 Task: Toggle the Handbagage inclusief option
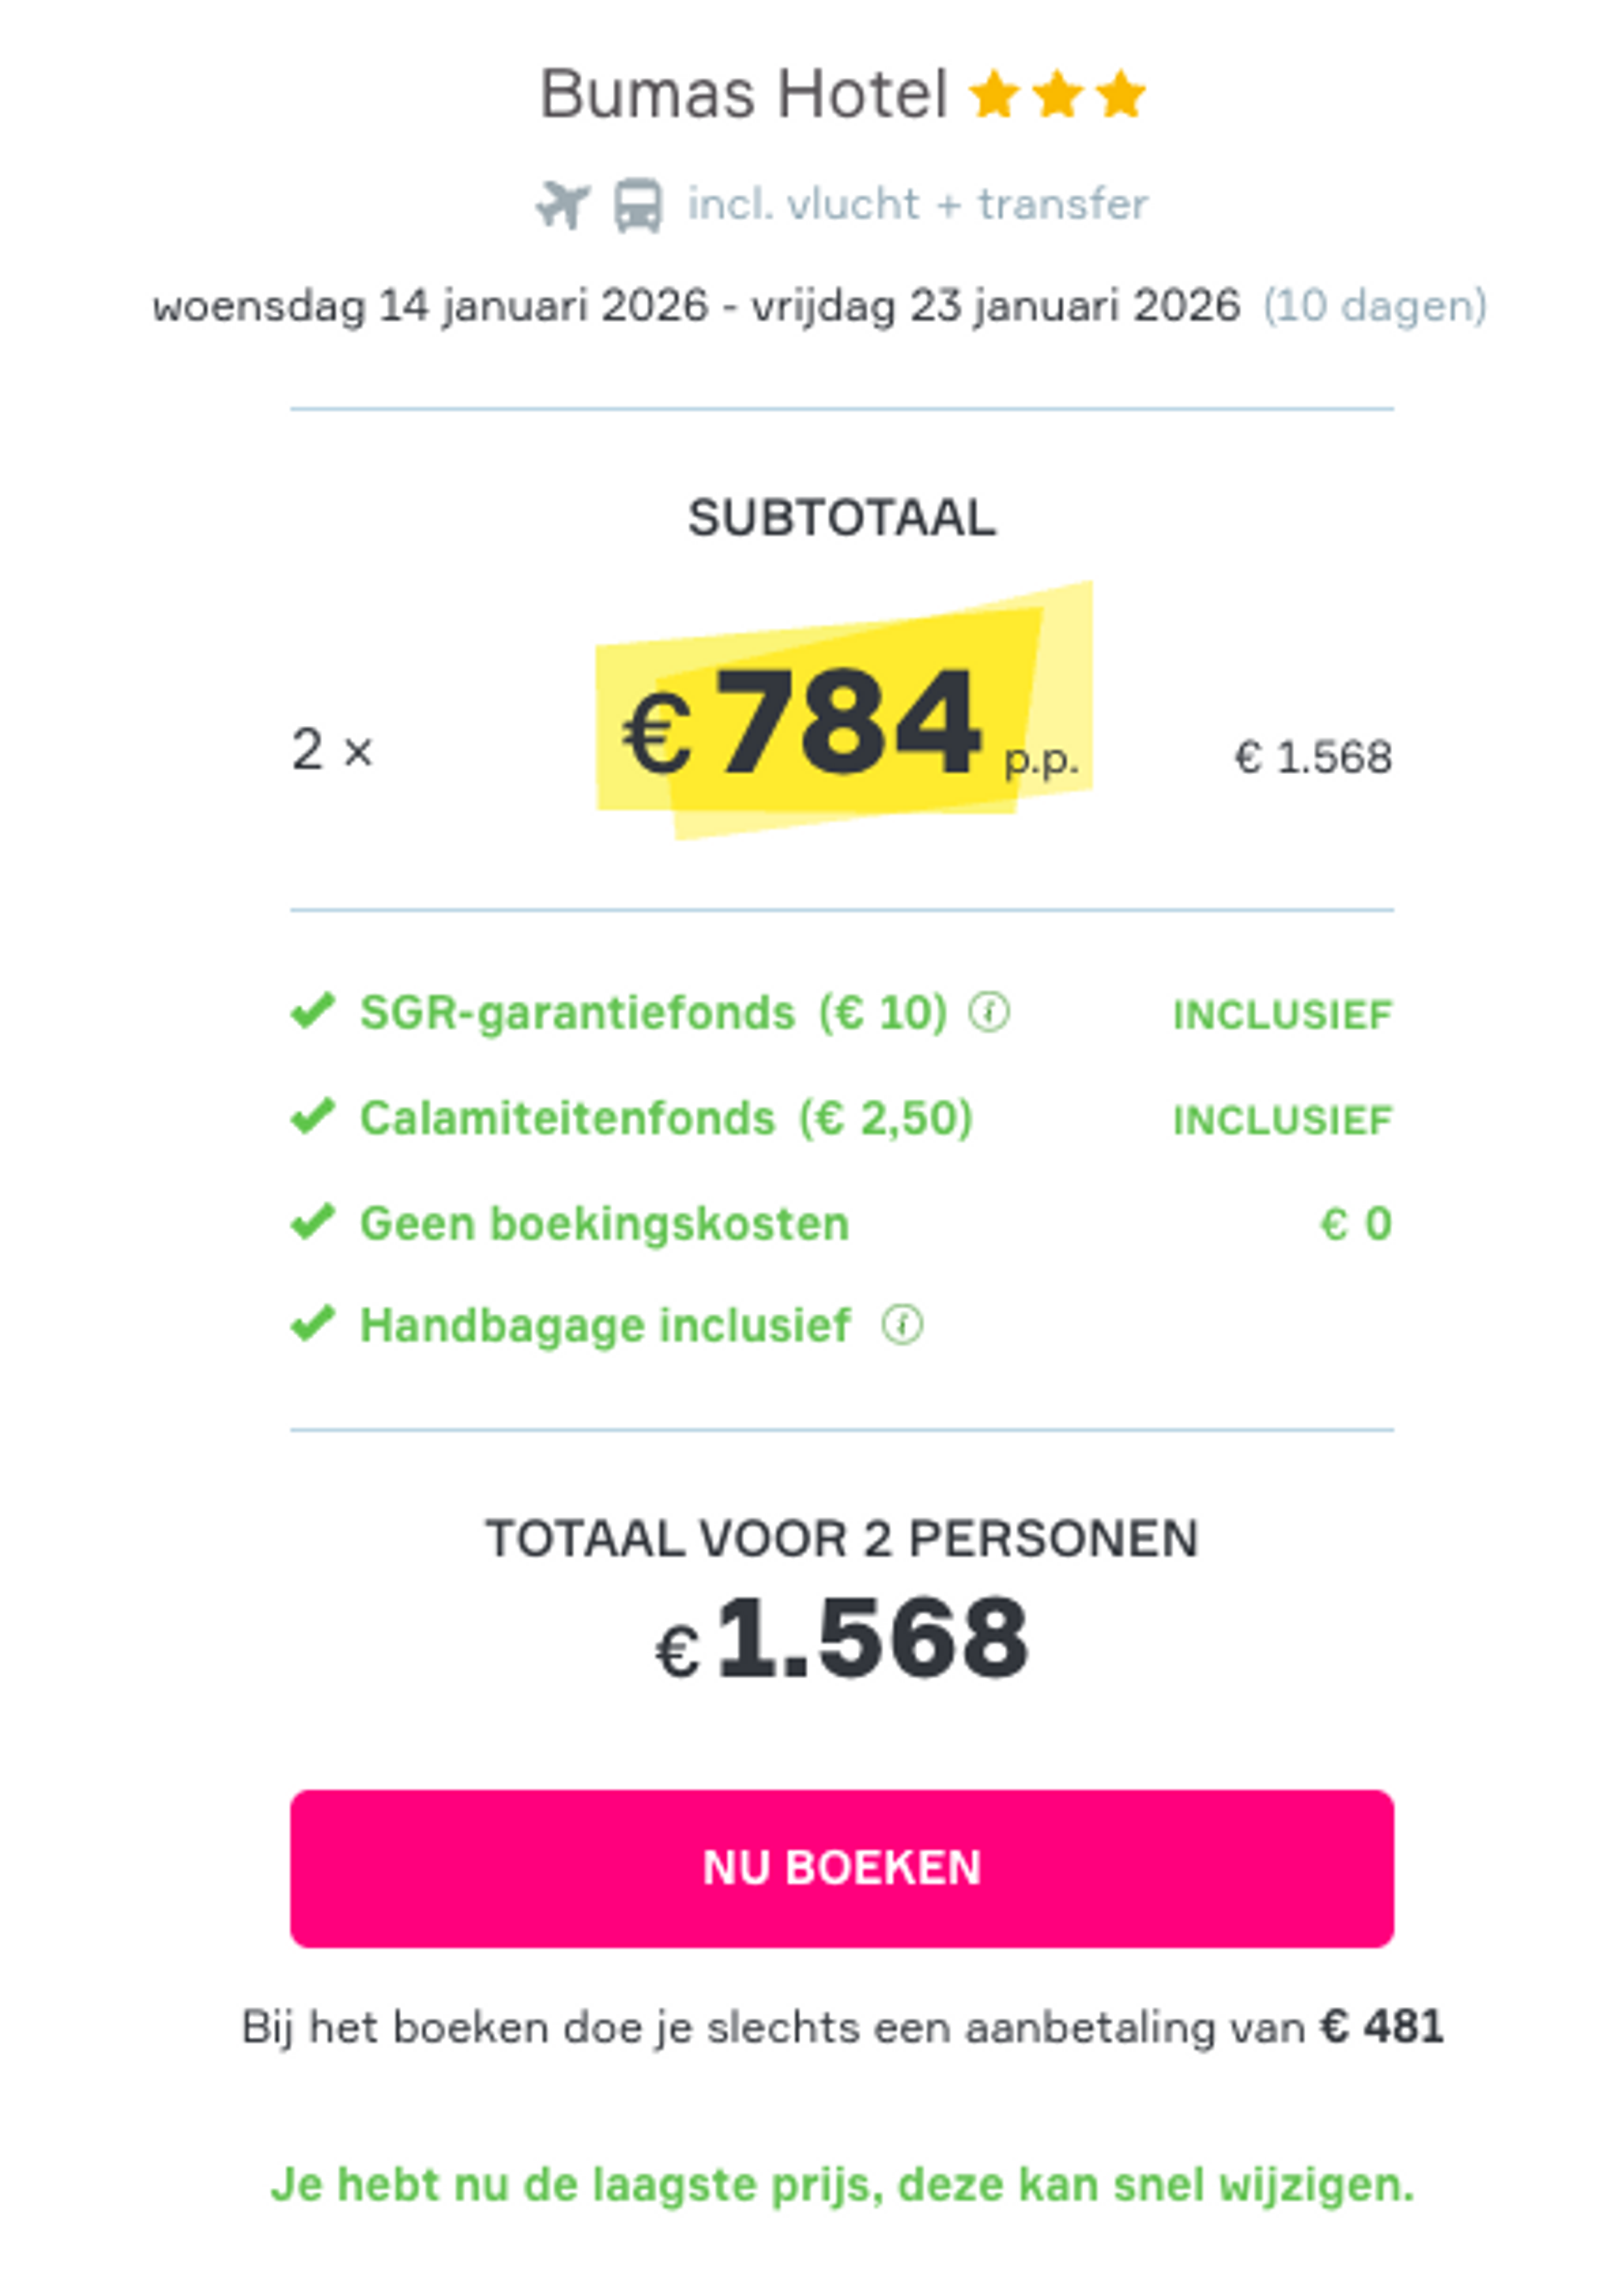click(x=604, y=1325)
